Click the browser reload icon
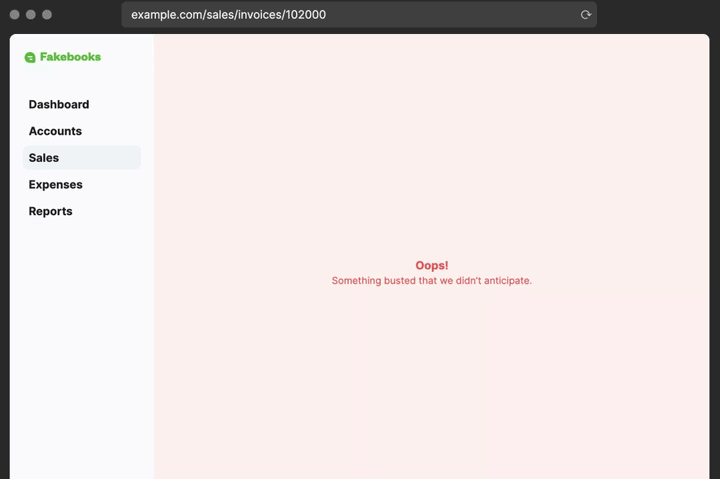This screenshot has height=479, width=720. (585, 15)
